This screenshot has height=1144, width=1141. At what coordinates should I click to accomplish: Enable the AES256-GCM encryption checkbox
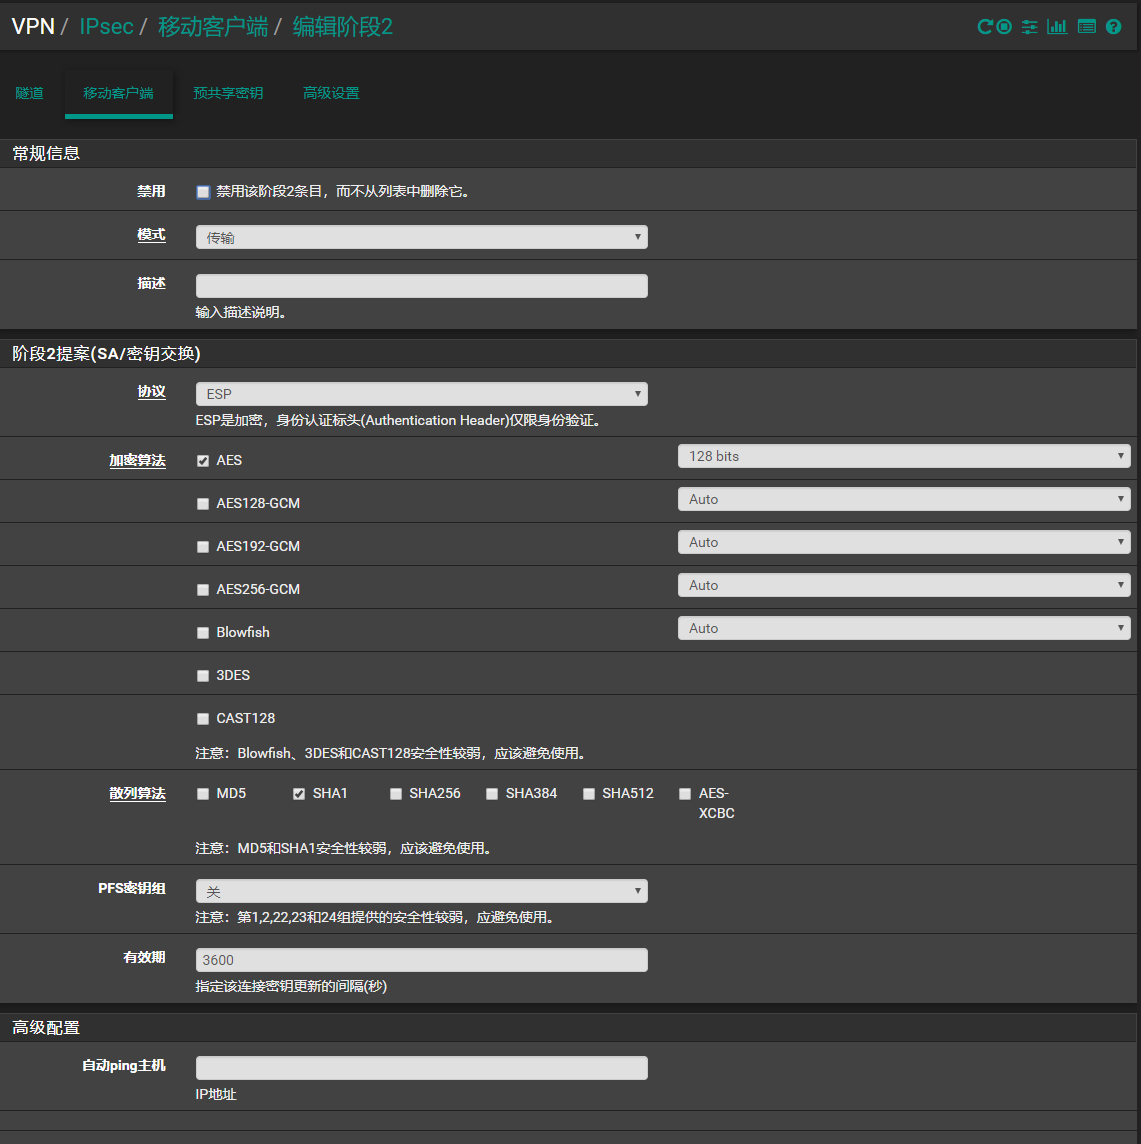pyautogui.click(x=203, y=590)
